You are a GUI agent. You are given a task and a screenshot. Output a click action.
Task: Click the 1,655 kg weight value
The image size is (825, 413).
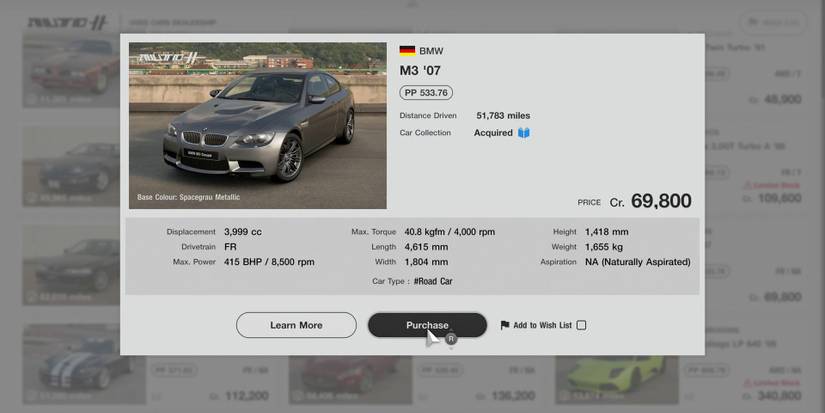point(604,247)
